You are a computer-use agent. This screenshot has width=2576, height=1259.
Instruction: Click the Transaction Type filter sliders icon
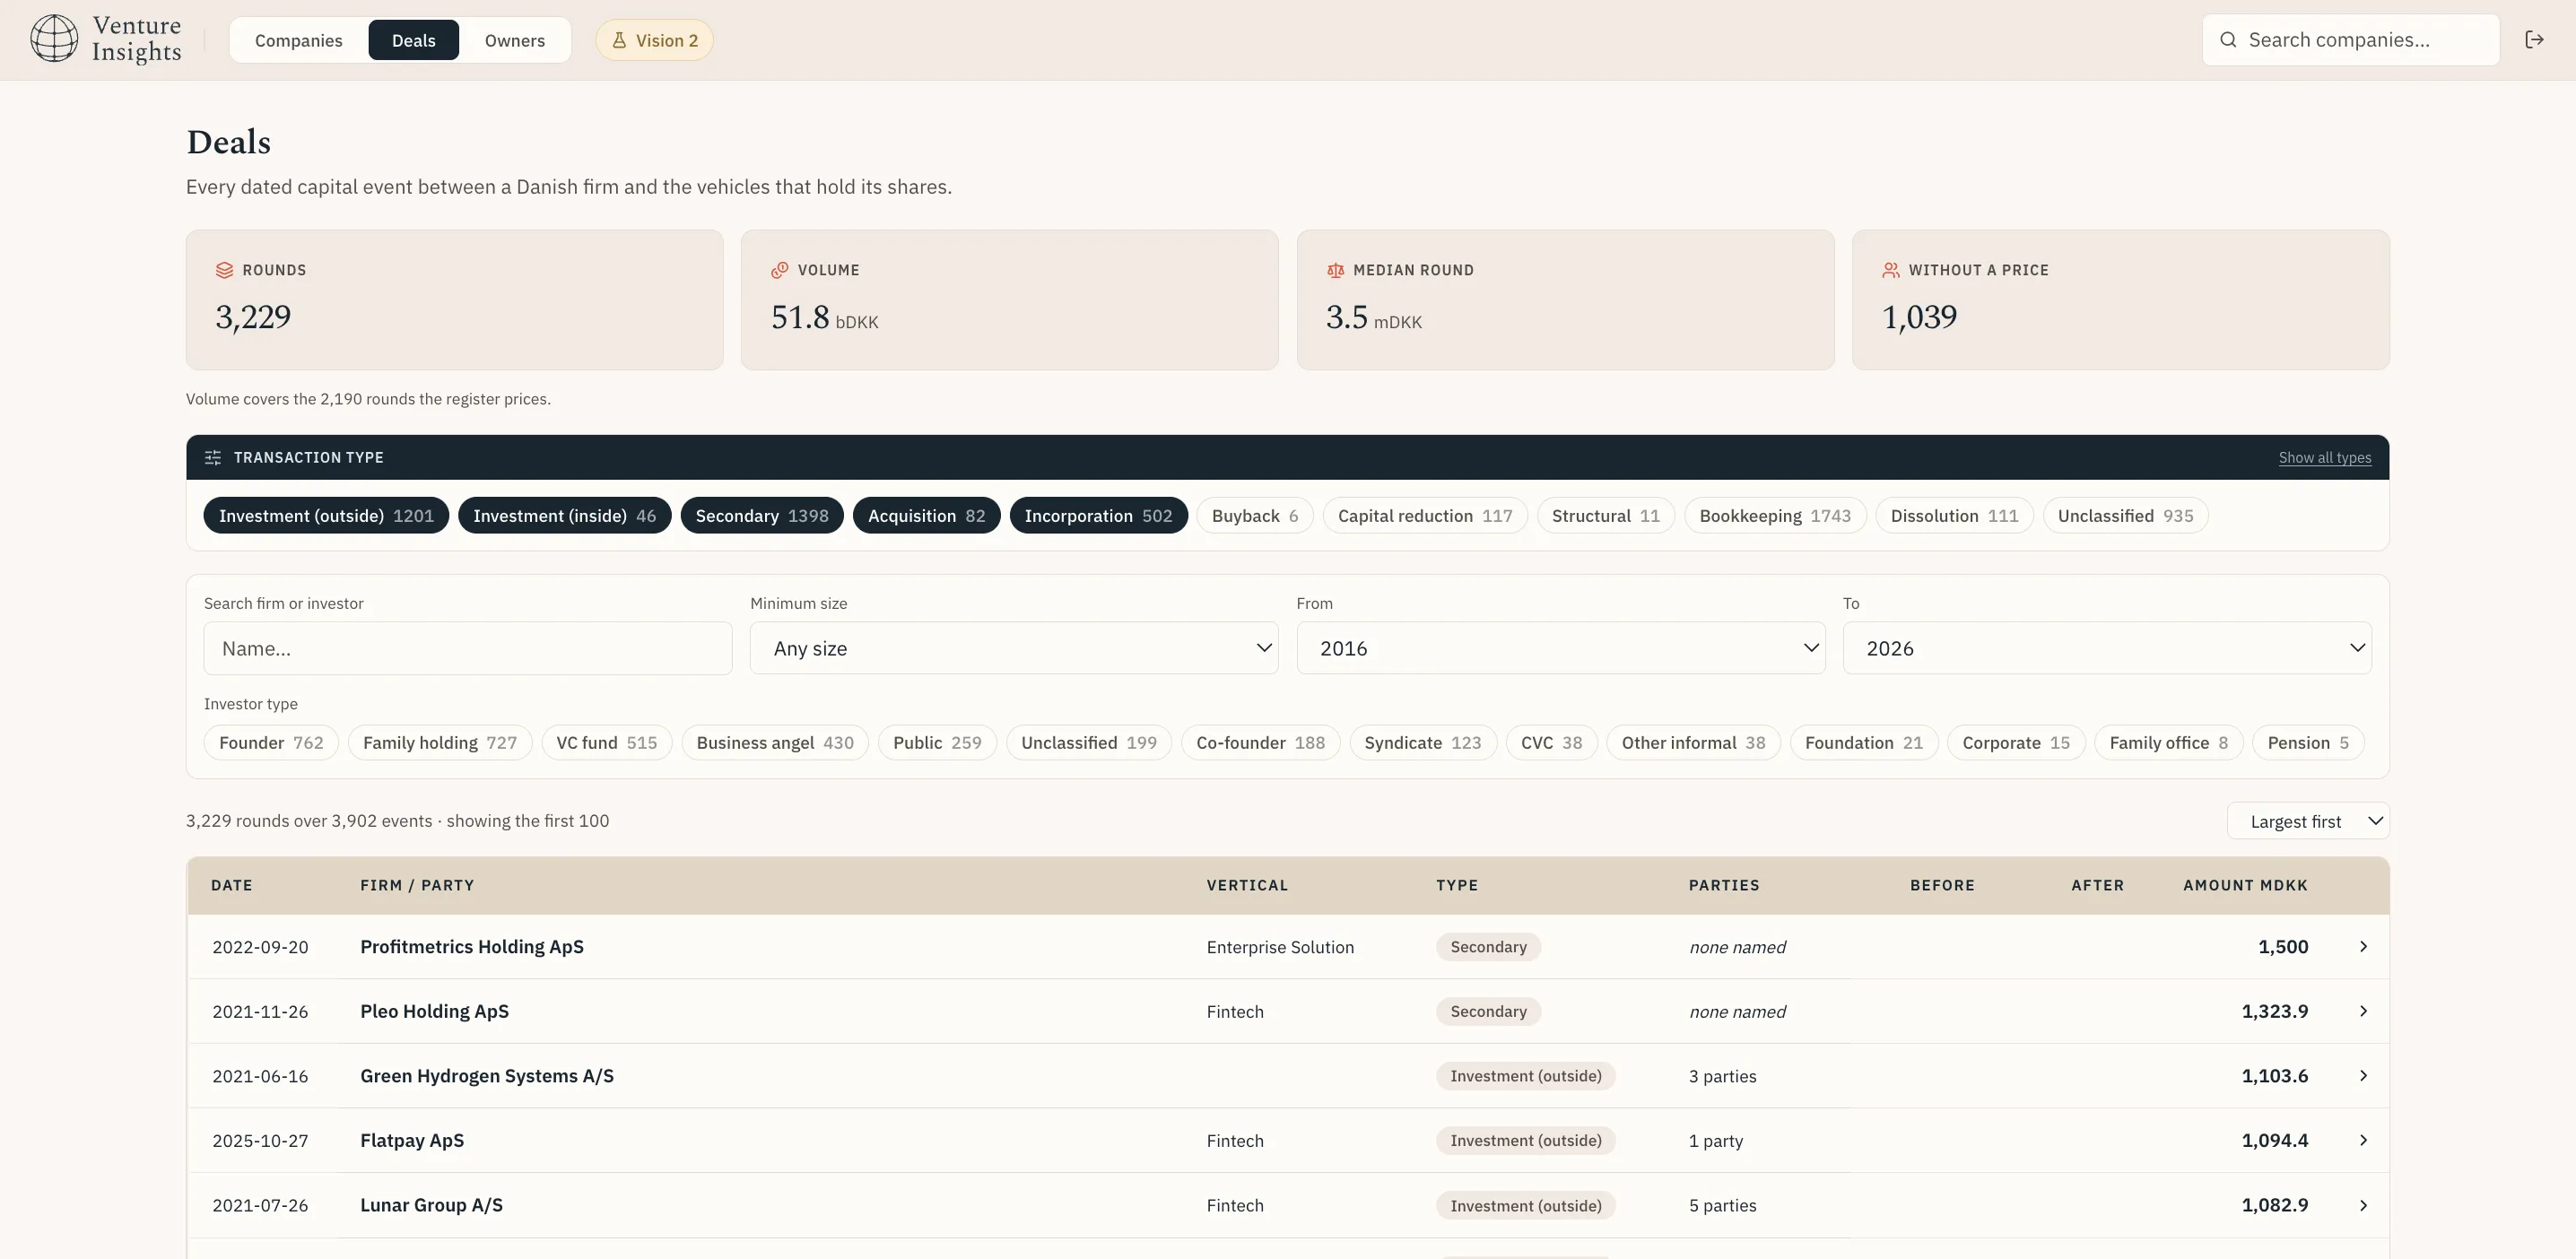[x=213, y=457]
